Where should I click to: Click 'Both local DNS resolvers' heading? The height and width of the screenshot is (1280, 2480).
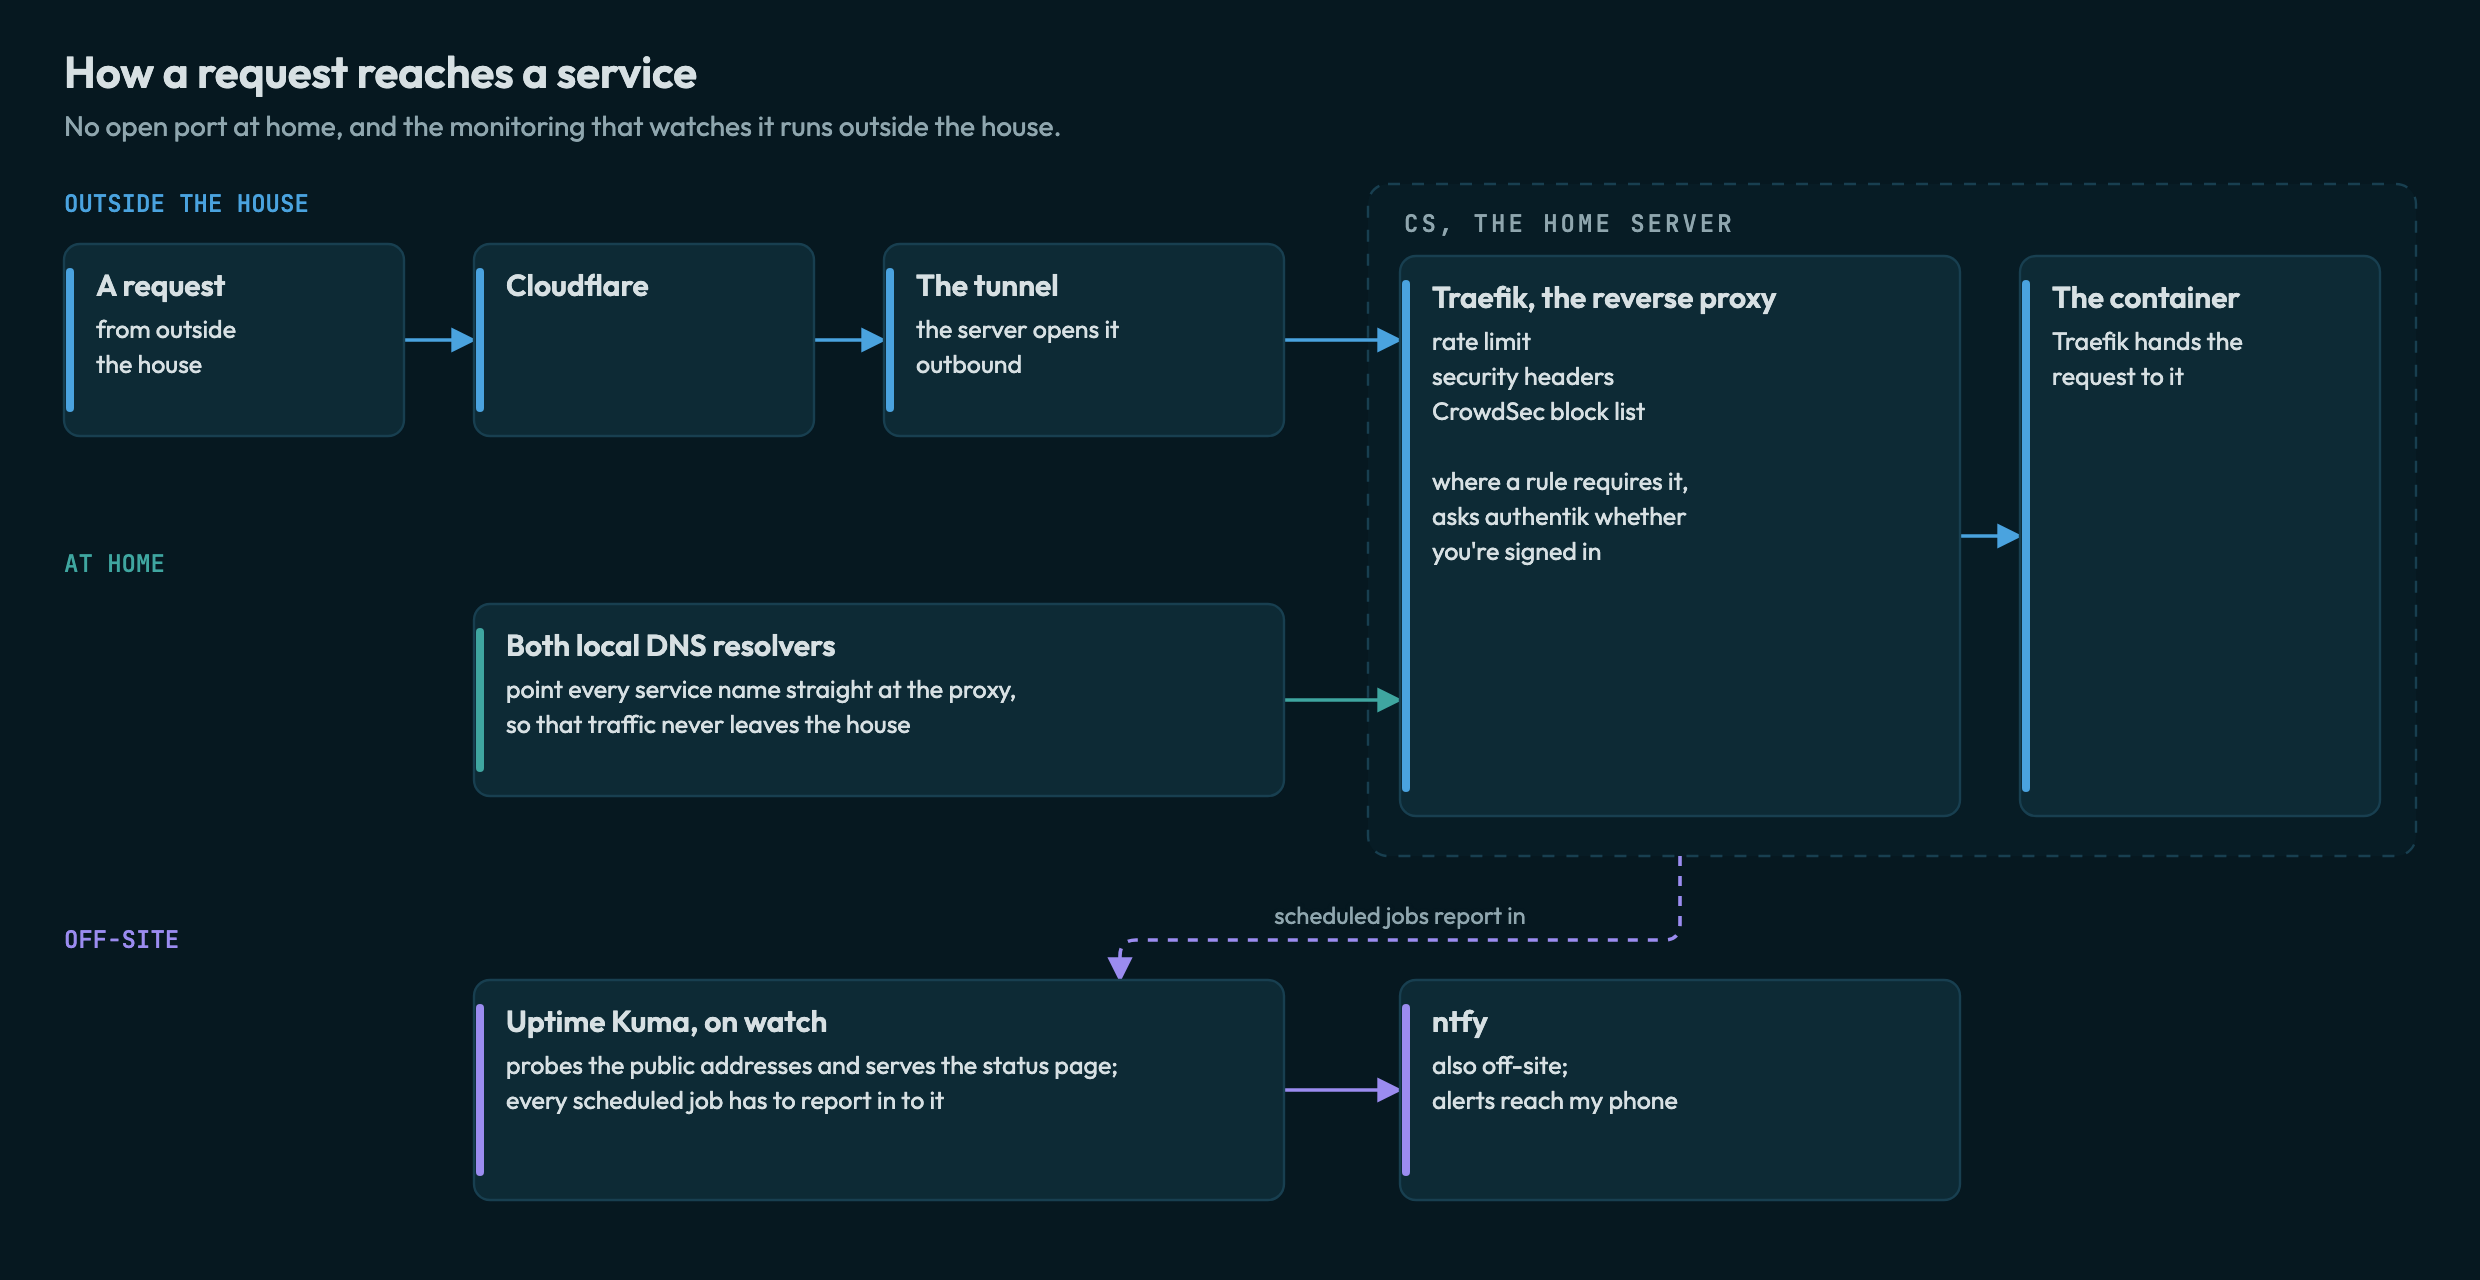(670, 646)
